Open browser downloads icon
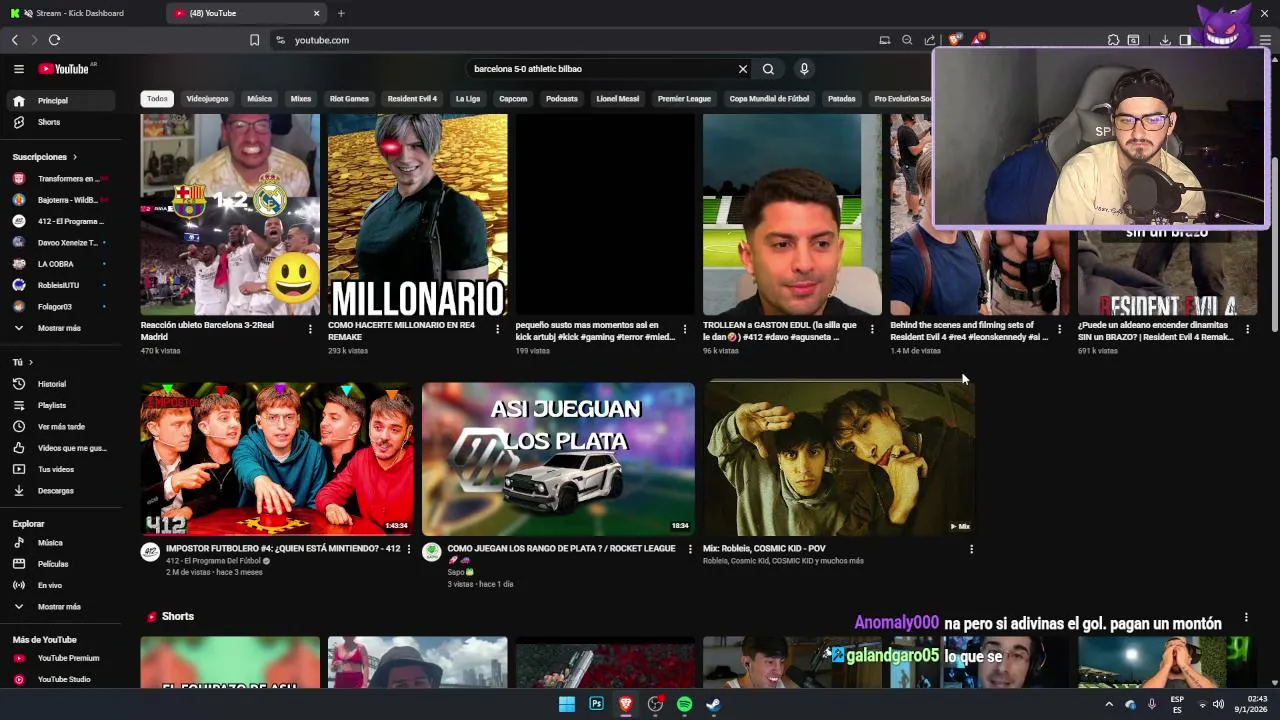Image resolution: width=1280 pixels, height=720 pixels. coord(1165,40)
